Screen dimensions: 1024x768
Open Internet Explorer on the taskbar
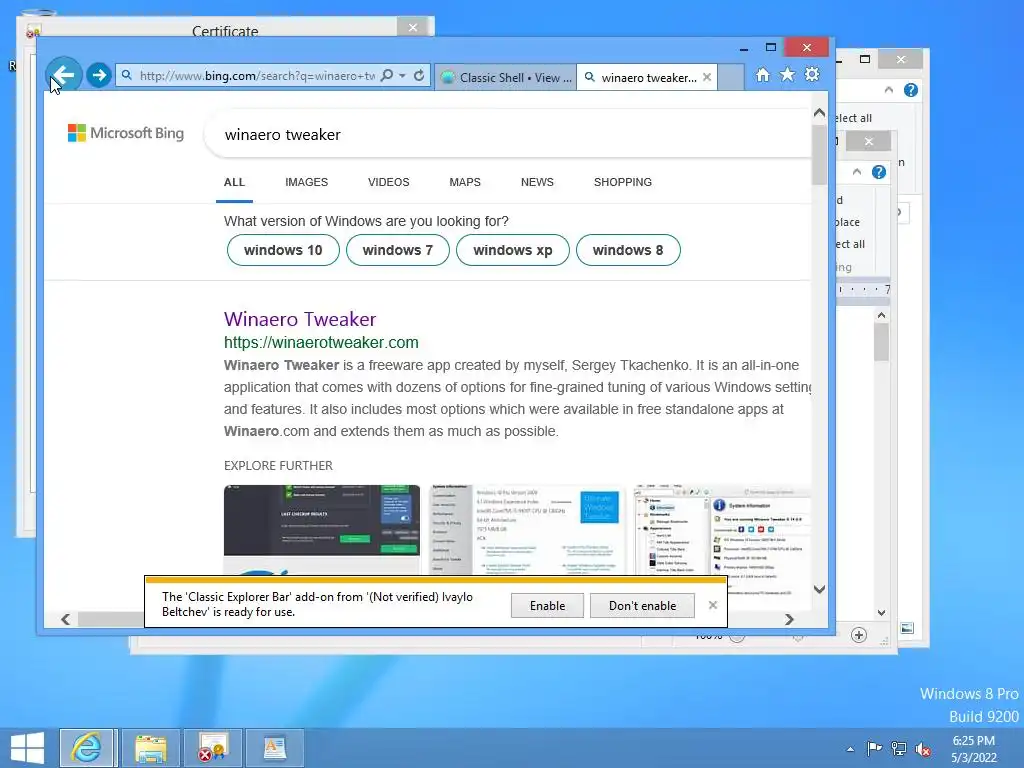point(88,748)
